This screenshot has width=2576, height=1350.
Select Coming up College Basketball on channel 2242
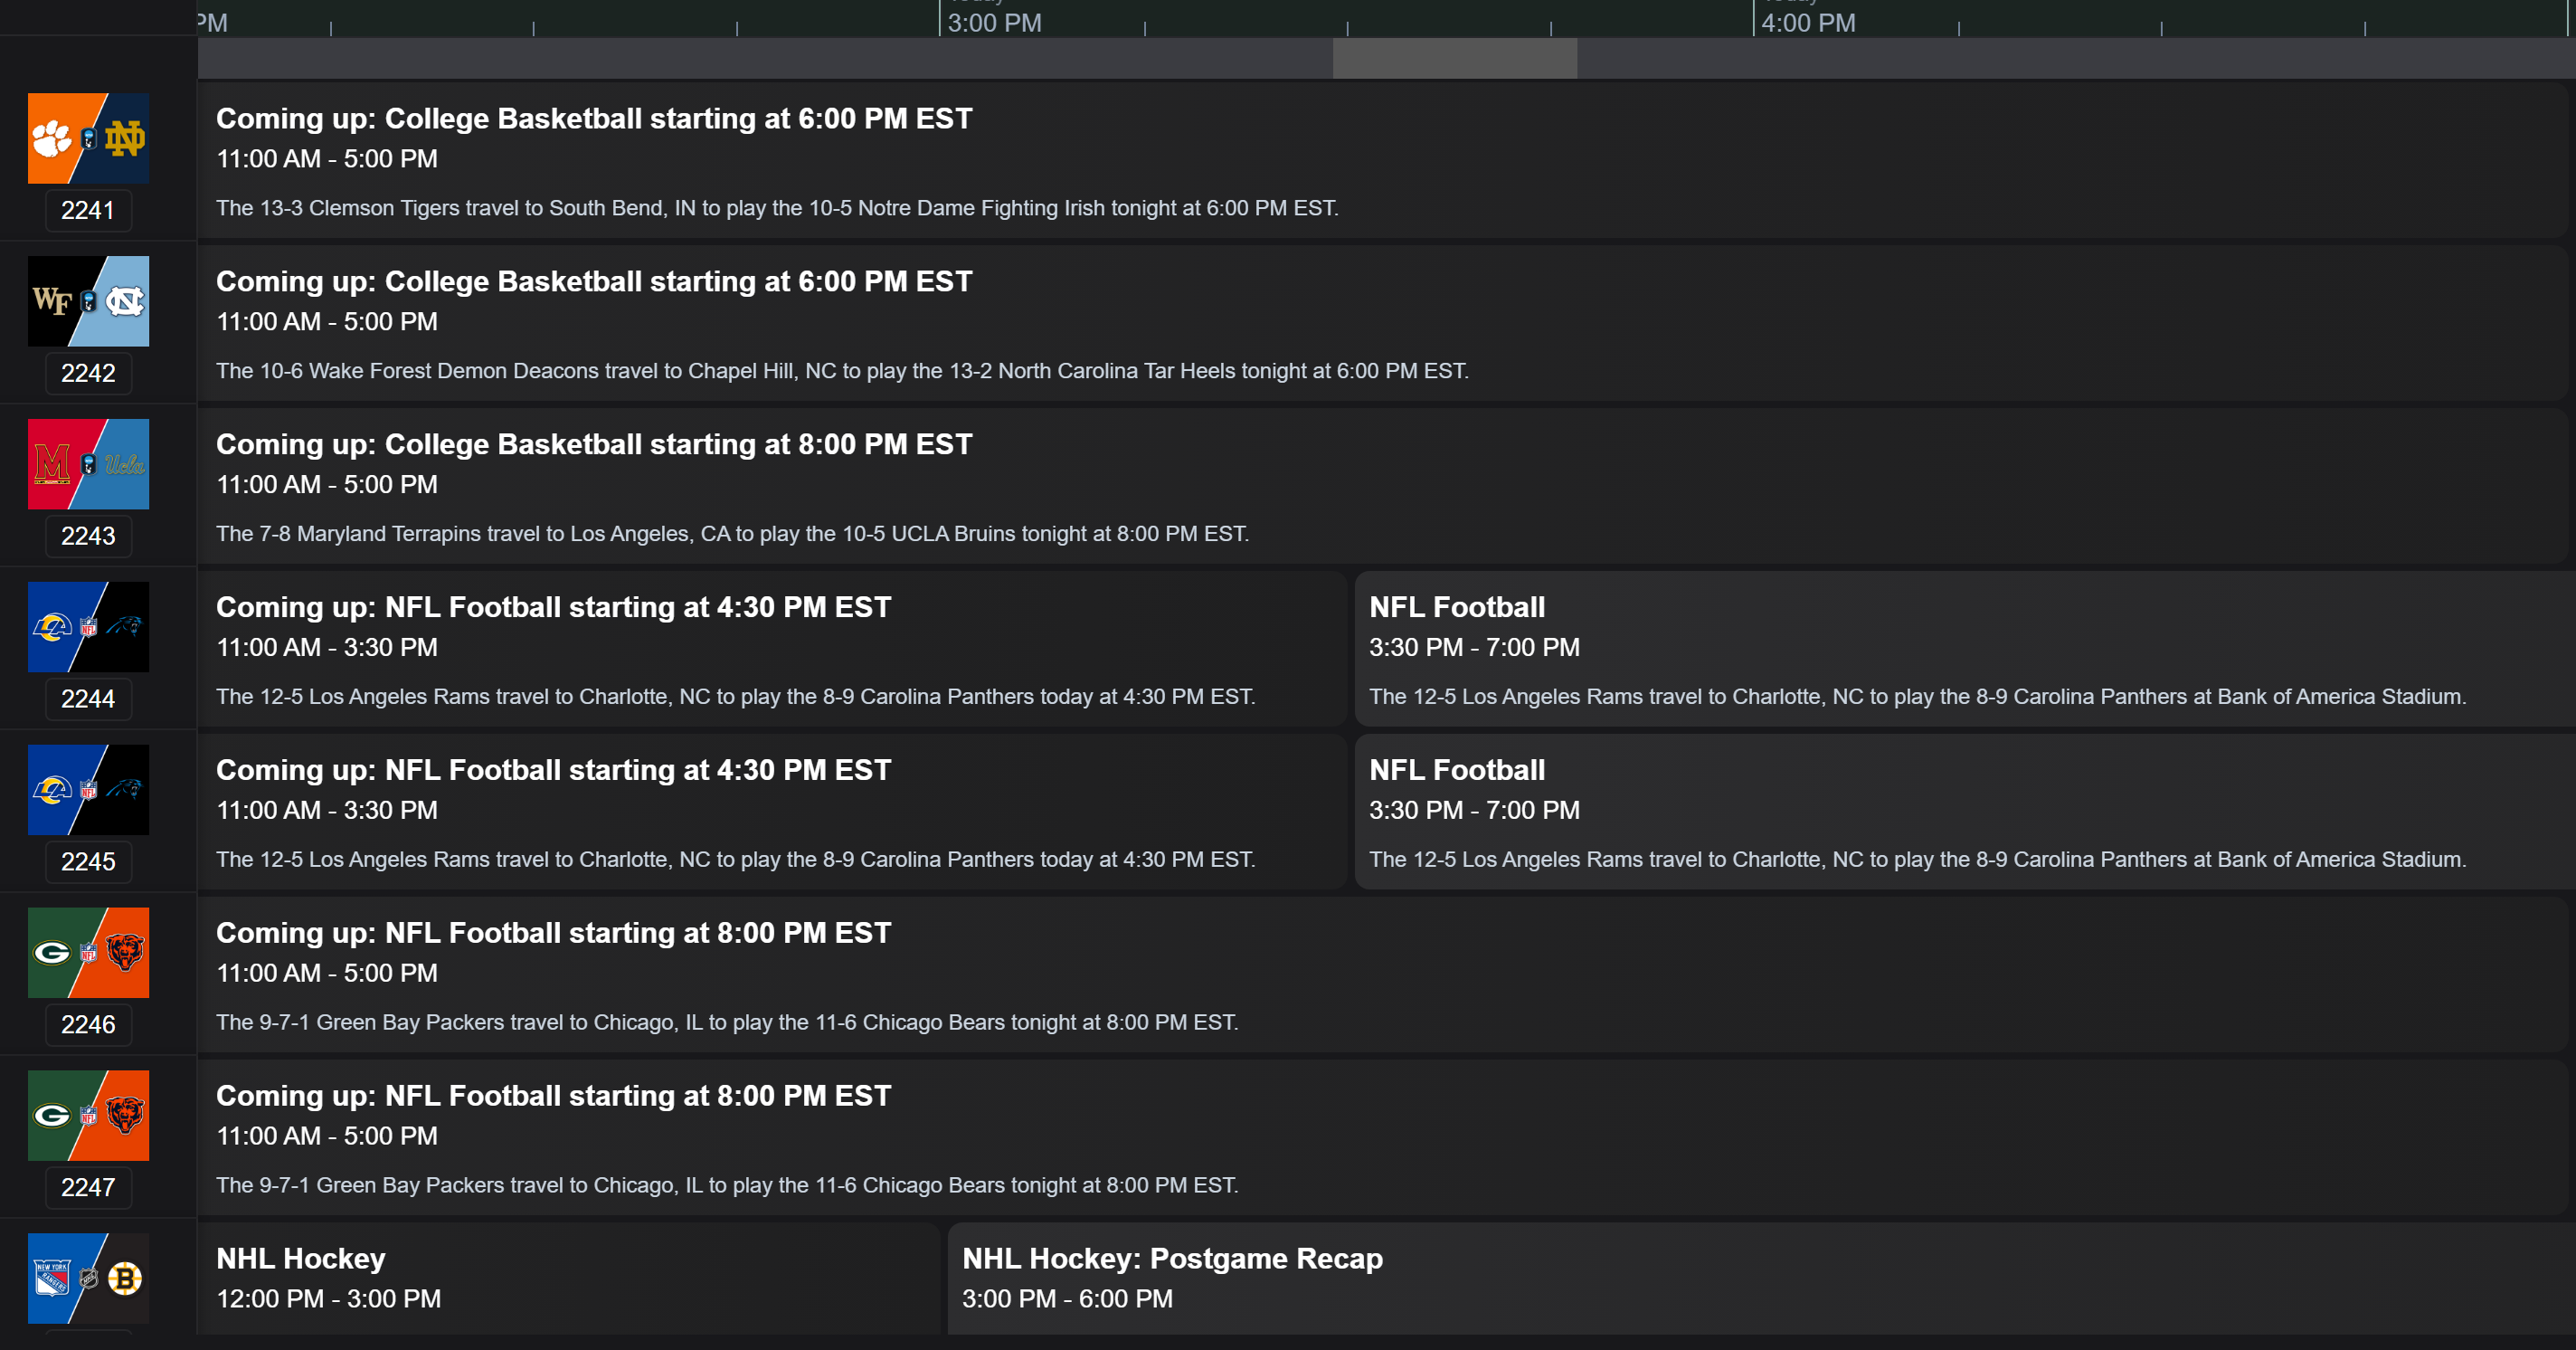pyautogui.click(x=1380, y=324)
